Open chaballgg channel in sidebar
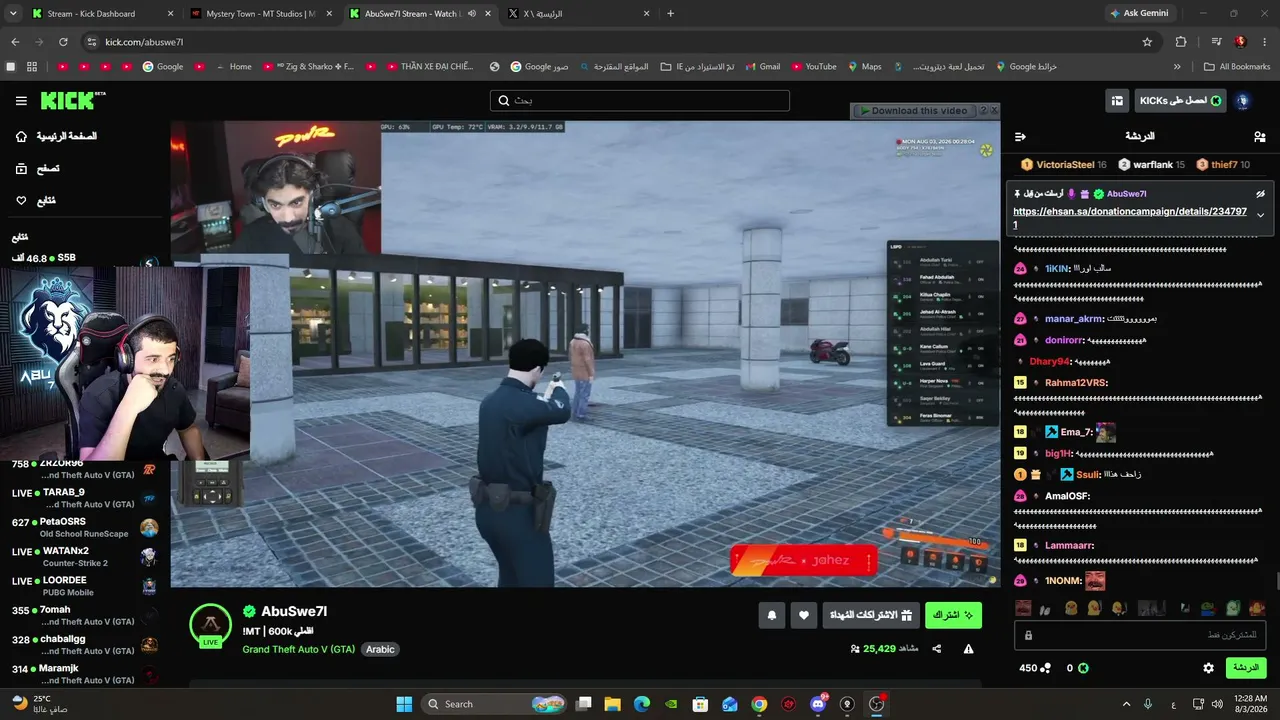The height and width of the screenshot is (720, 1280). (x=85, y=645)
